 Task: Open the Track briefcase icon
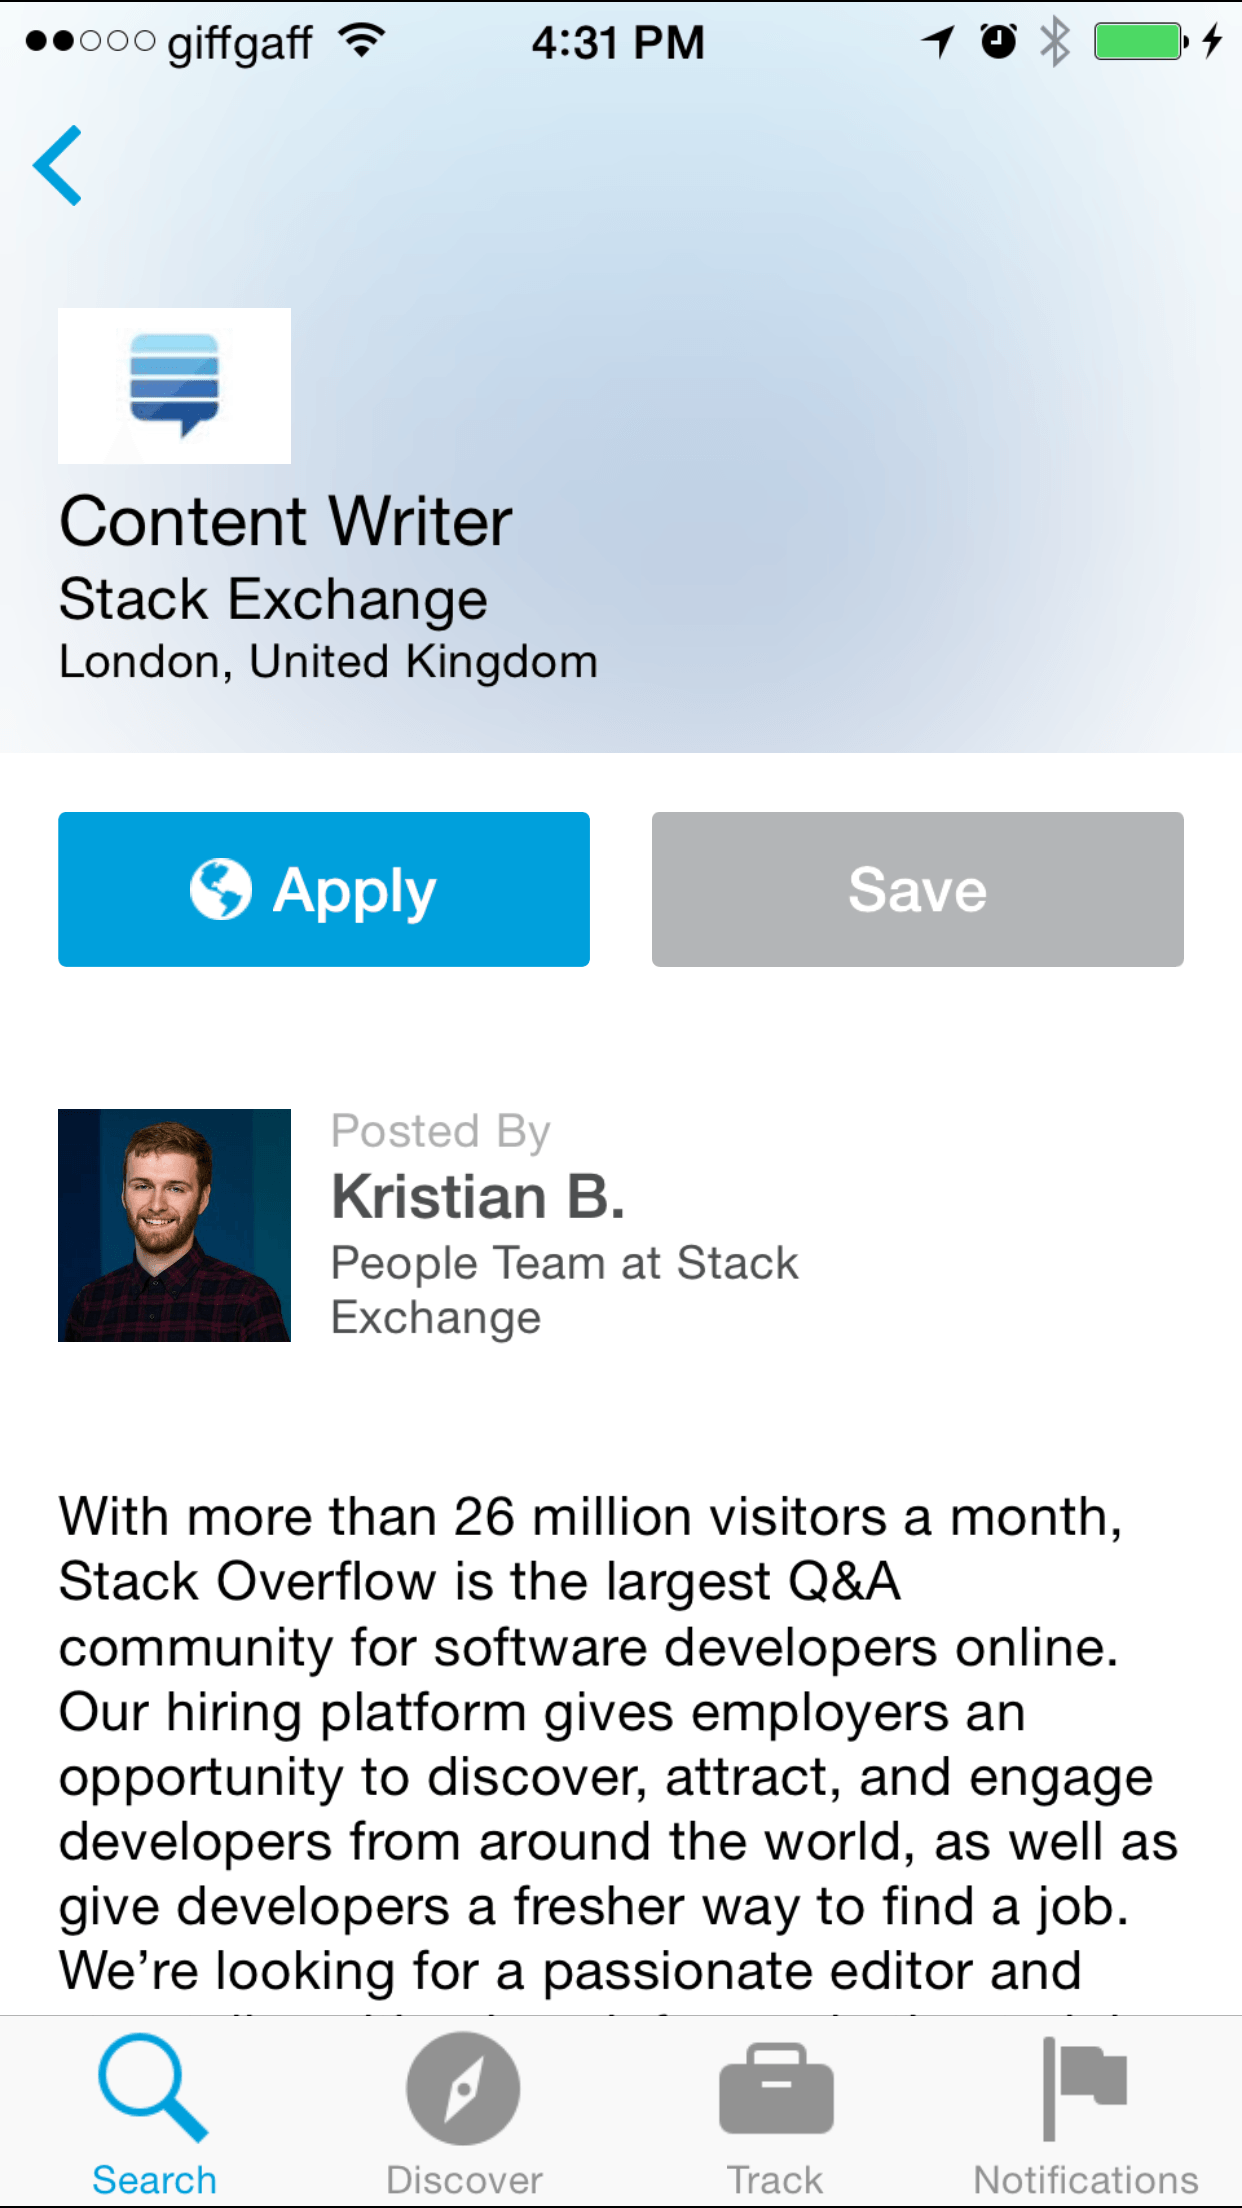tap(776, 2088)
